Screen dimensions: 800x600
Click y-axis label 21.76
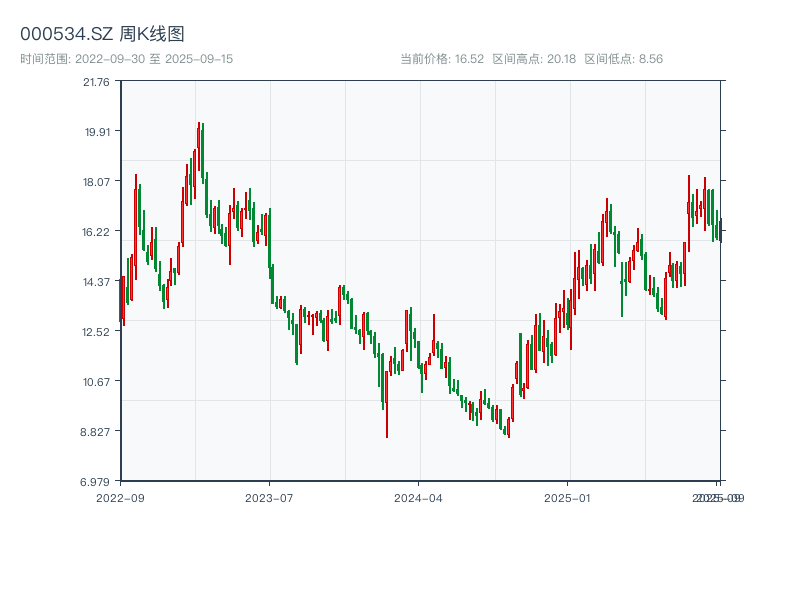pyautogui.click(x=96, y=82)
